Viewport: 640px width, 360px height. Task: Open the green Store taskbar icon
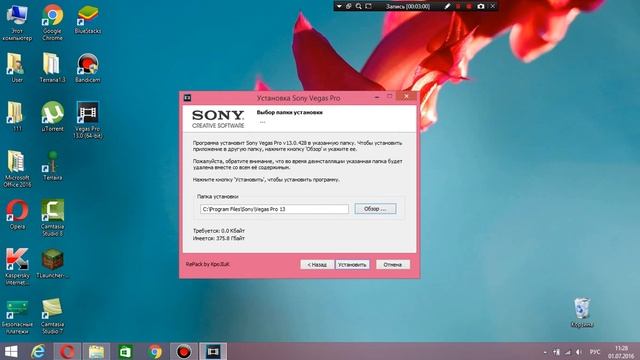click(x=125, y=351)
